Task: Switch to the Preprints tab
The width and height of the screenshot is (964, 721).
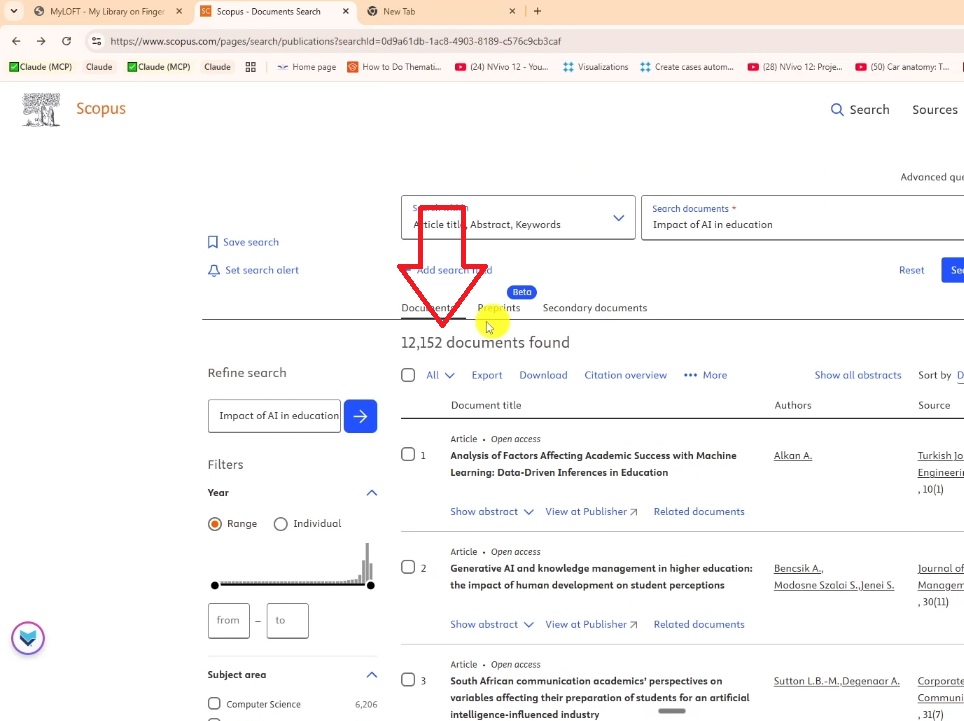Action: coord(499,308)
